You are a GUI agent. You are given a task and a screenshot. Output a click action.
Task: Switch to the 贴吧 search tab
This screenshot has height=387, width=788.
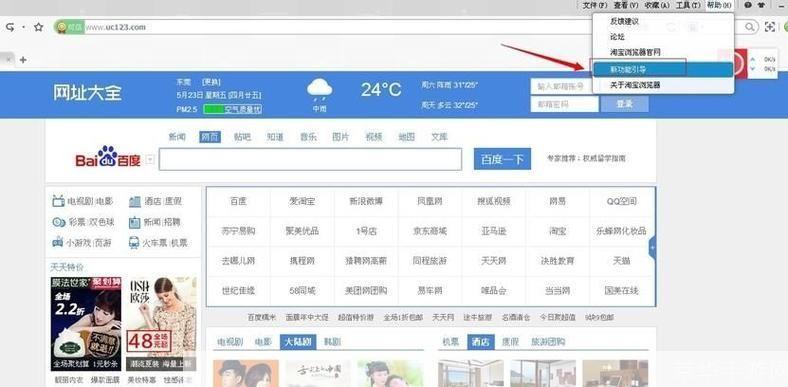(x=242, y=137)
